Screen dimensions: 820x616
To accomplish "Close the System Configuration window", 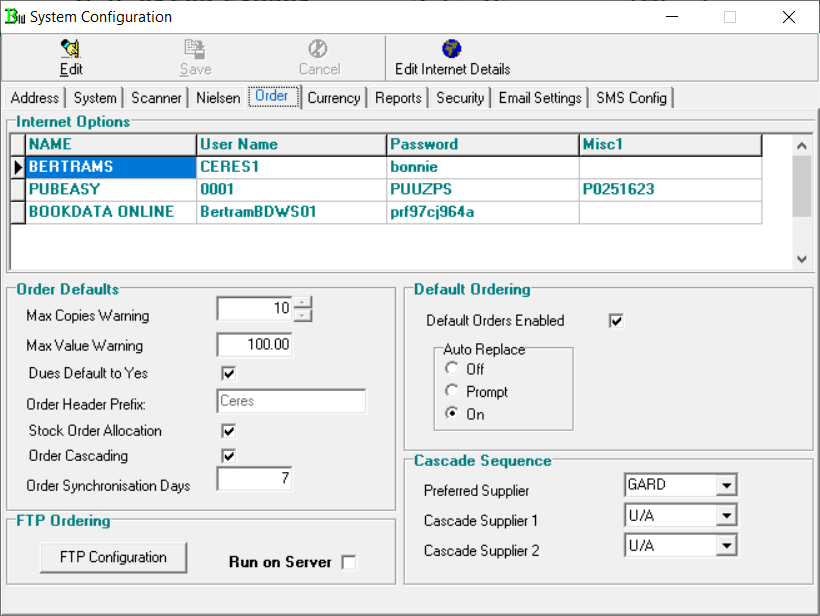I will coord(789,17).
